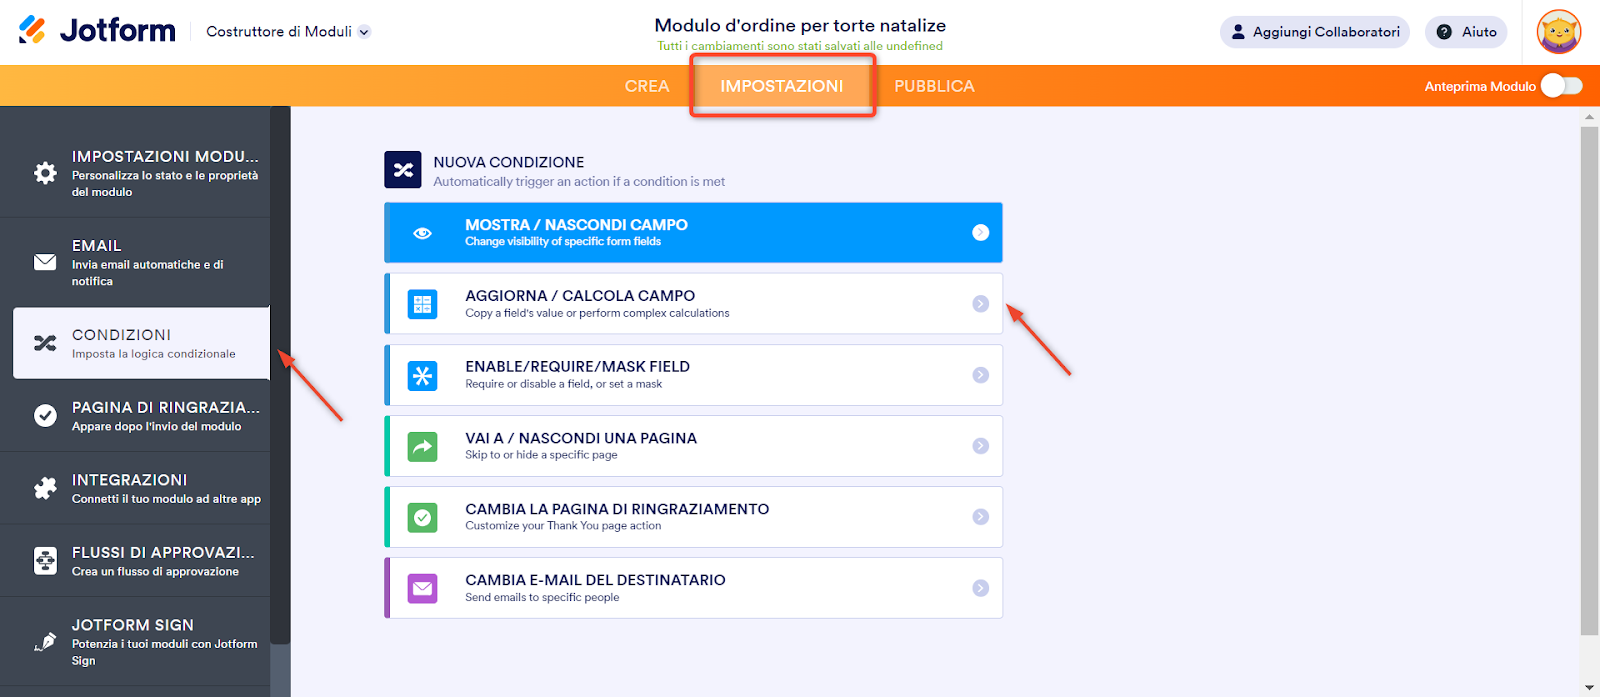Click the Jotform Sign pen icon
Screen dimensions: 1600x697
coord(45,642)
